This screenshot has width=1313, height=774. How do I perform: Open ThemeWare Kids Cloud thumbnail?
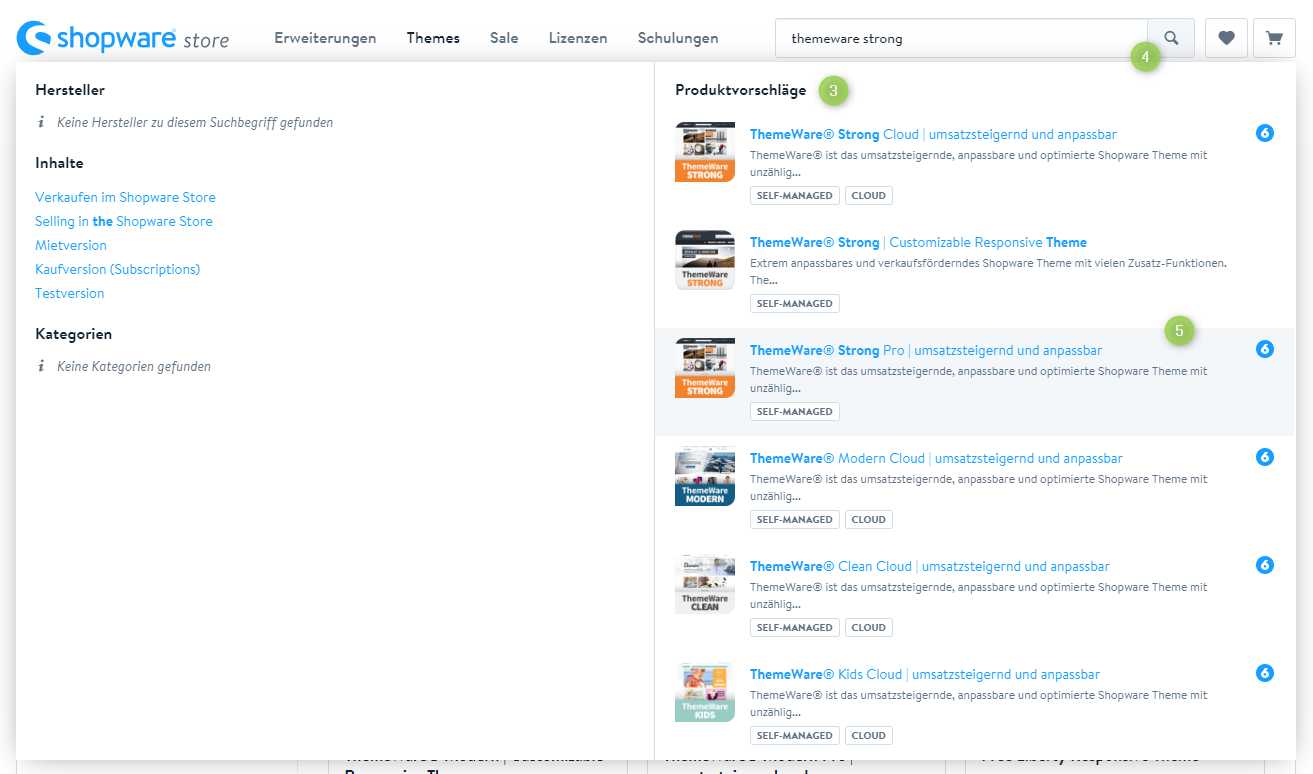(x=705, y=692)
